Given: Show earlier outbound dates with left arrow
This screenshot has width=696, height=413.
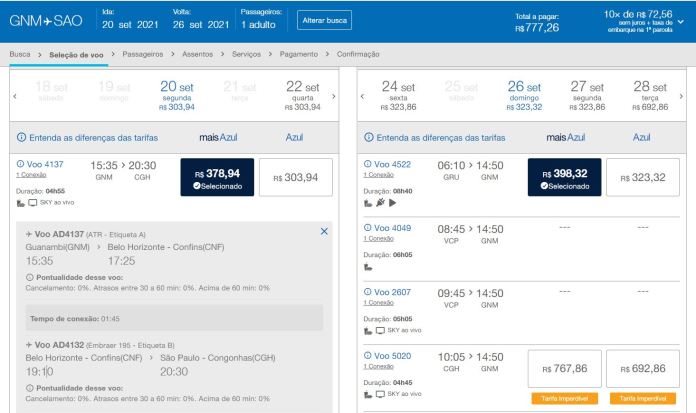Looking at the screenshot, I should (15, 96).
